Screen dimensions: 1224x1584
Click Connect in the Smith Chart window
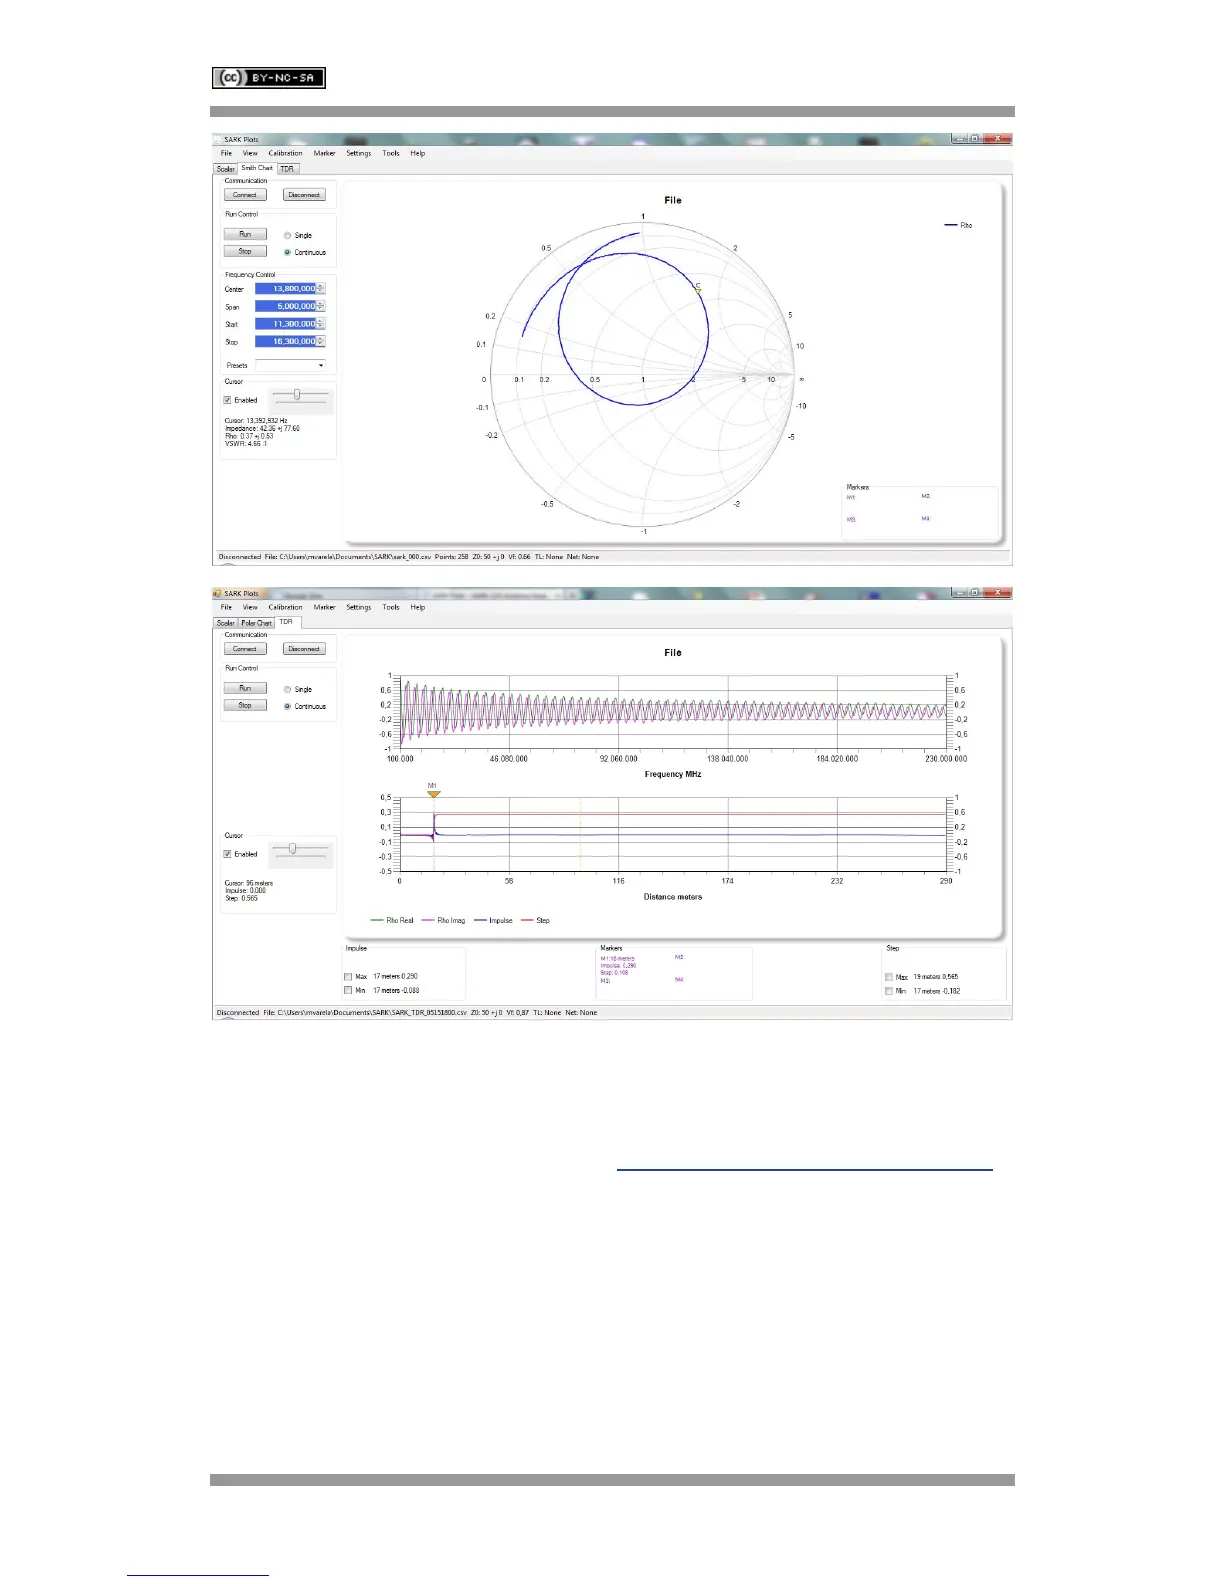point(245,195)
